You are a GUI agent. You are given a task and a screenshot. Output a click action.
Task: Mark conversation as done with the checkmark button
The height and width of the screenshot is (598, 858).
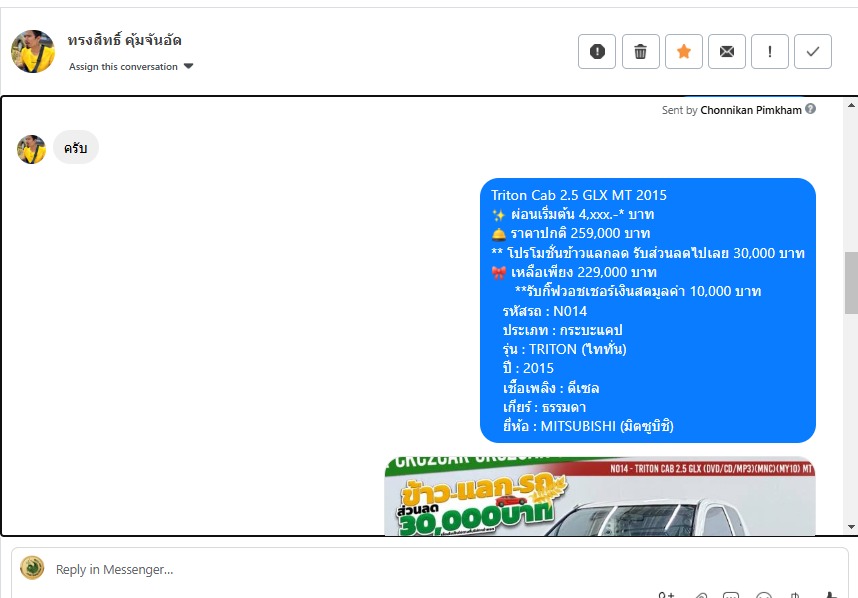pyautogui.click(x=813, y=51)
